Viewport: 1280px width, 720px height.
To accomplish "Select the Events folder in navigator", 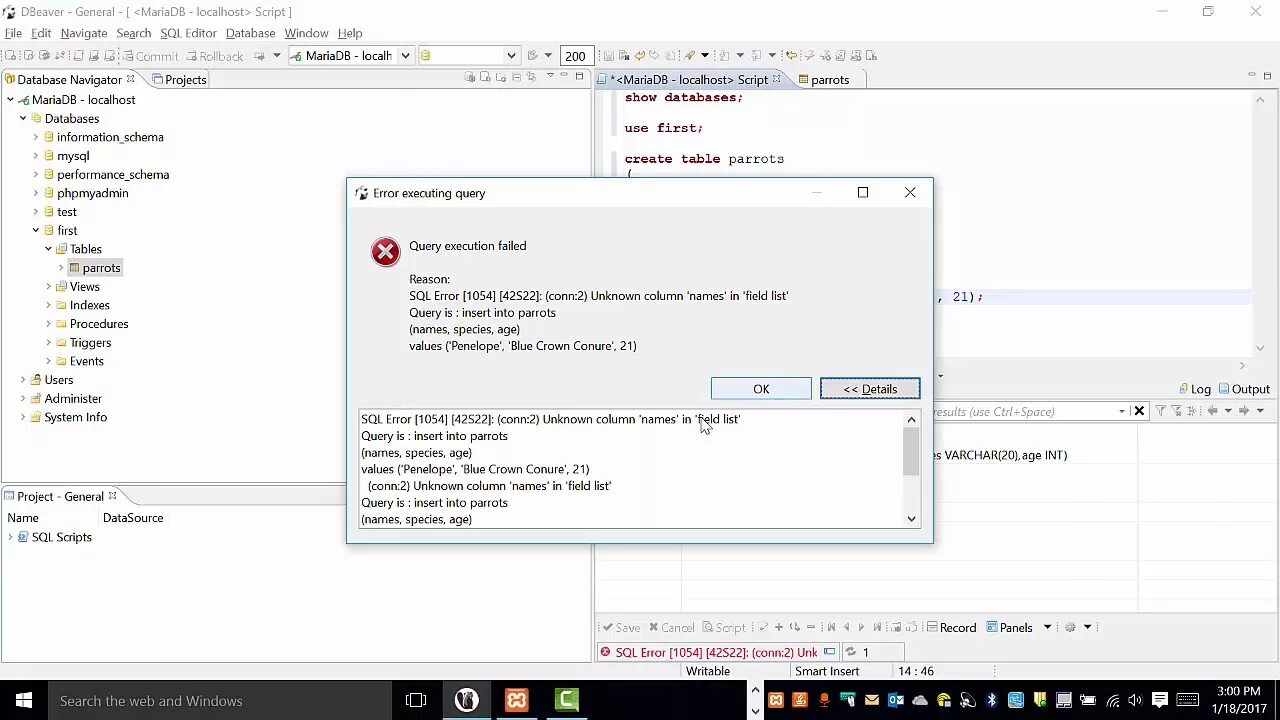I will (x=86, y=361).
